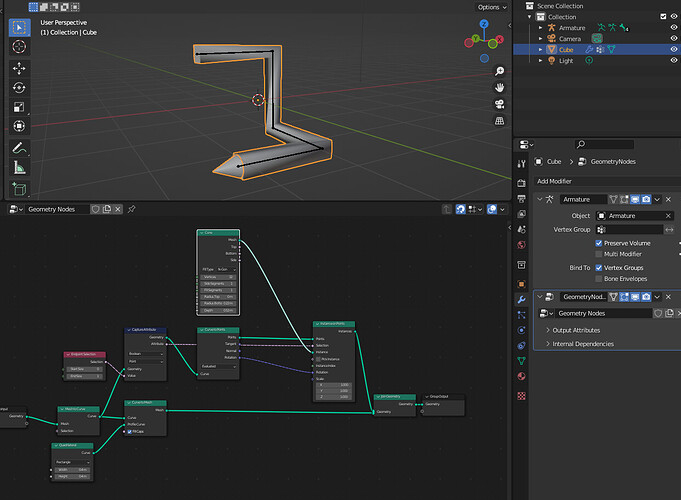This screenshot has width=681, height=500.
Task: Open the Texture properties checker tab
Action: click(522, 396)
